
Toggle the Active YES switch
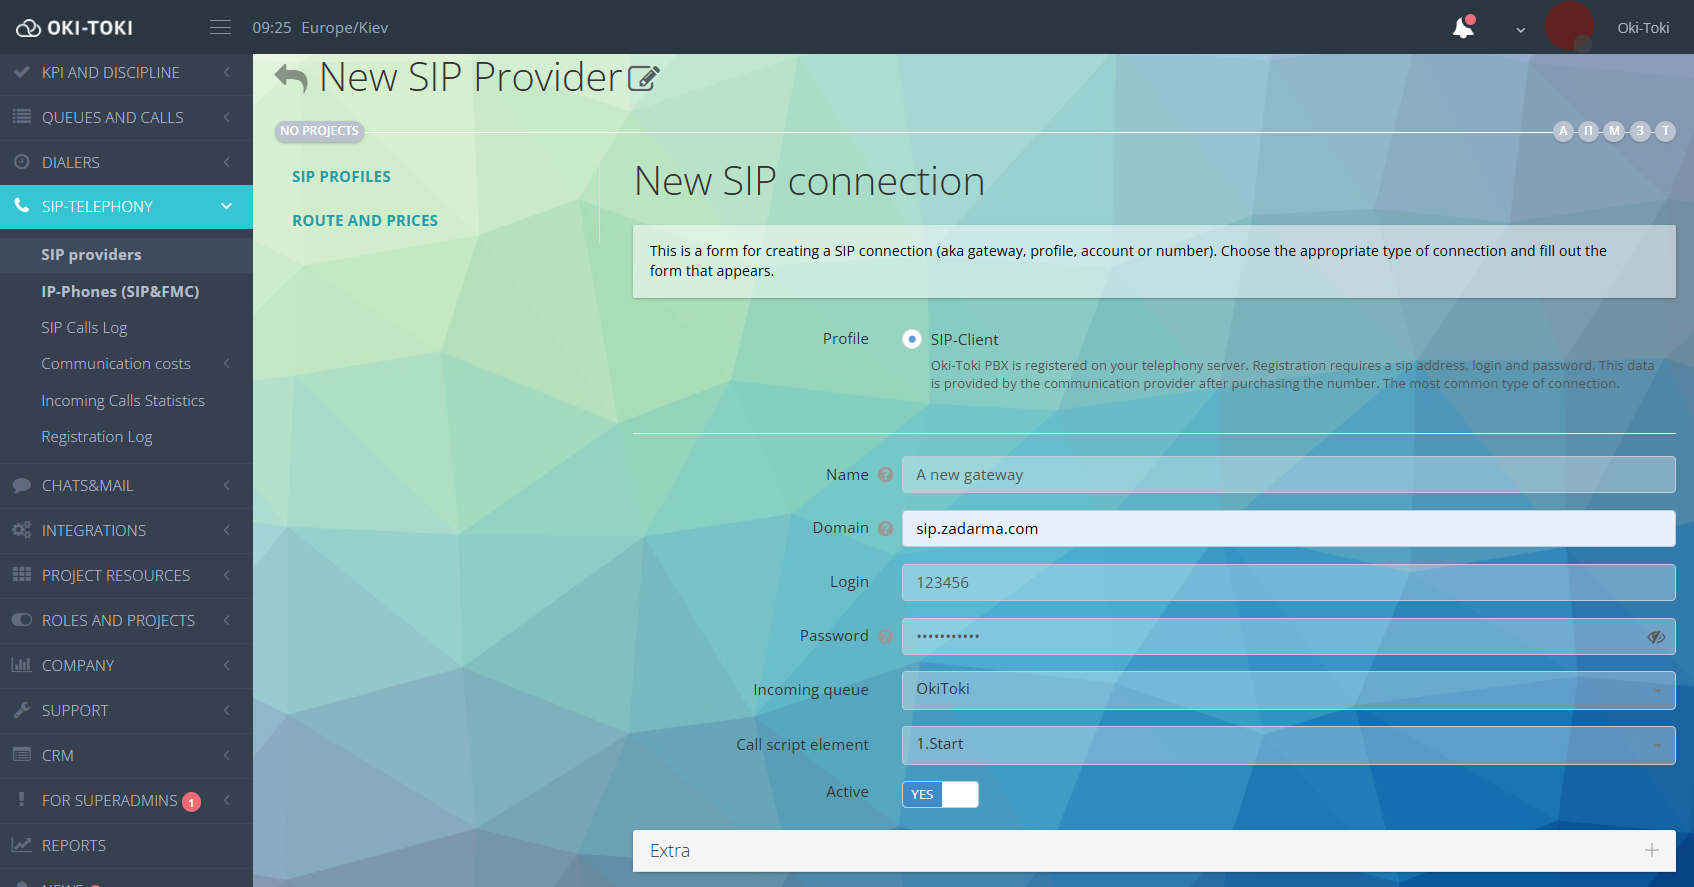940,795
